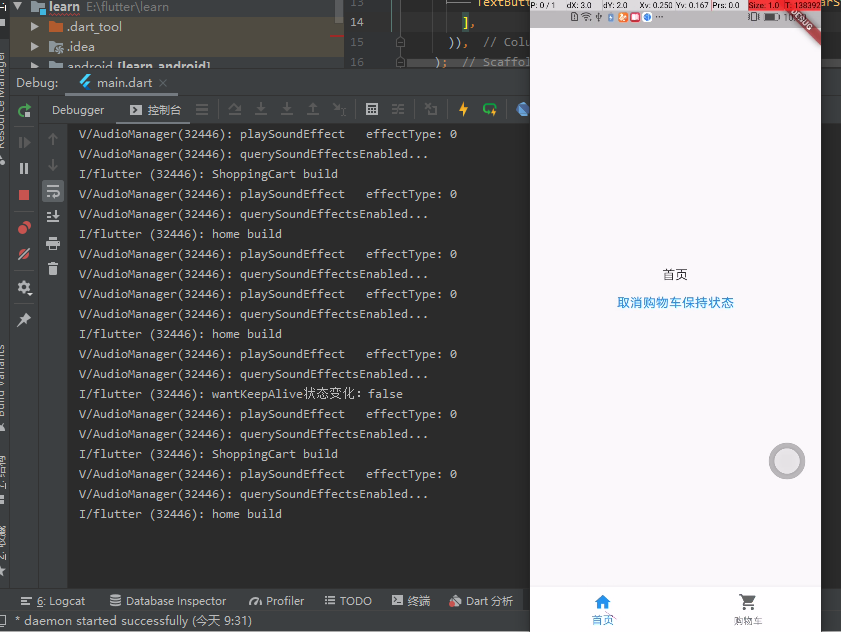Viewport: 841px width, 632px height.
Task: Tap the gray floating circle on emulator
Action: [x=787, y=461]
